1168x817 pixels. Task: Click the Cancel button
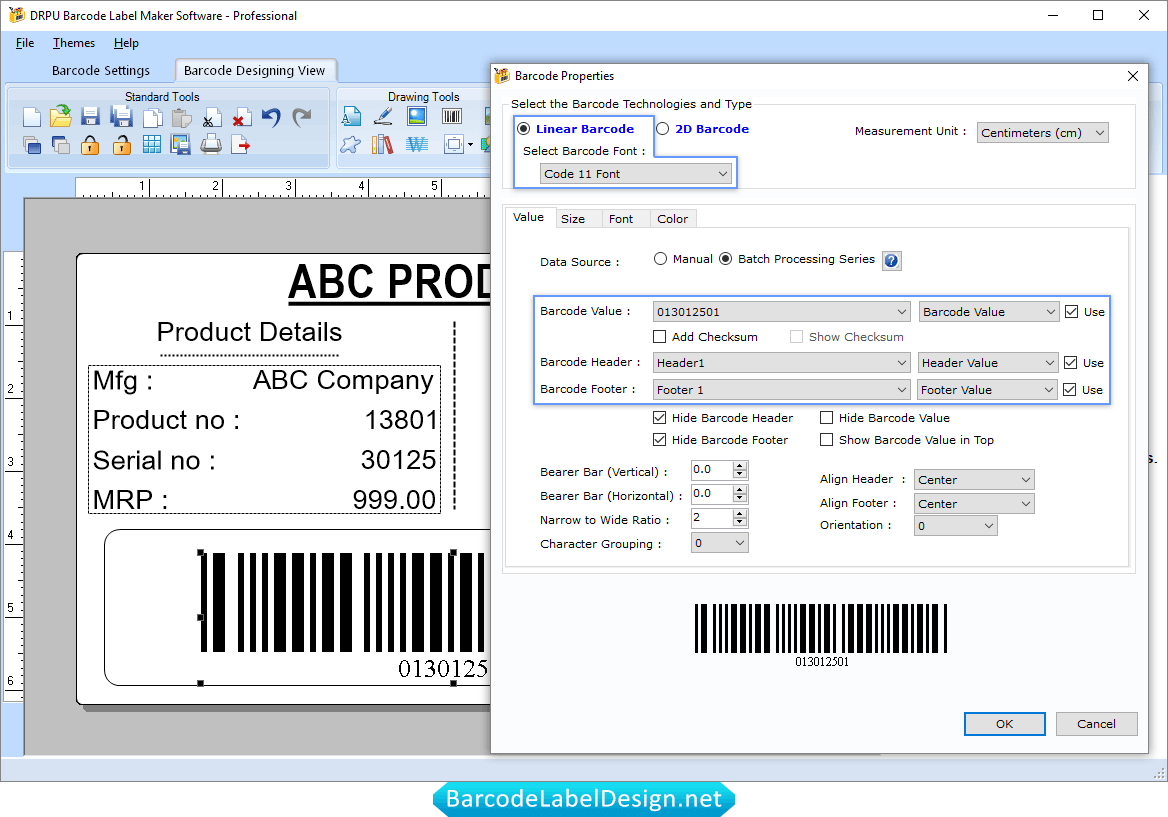[1096, 724]
